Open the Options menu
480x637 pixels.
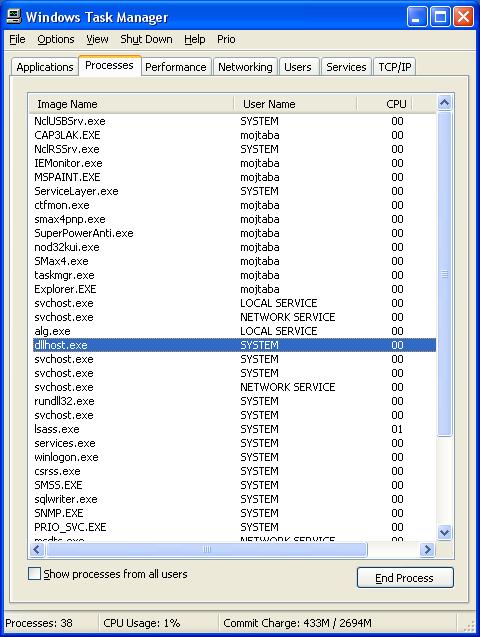pos(56,39)
